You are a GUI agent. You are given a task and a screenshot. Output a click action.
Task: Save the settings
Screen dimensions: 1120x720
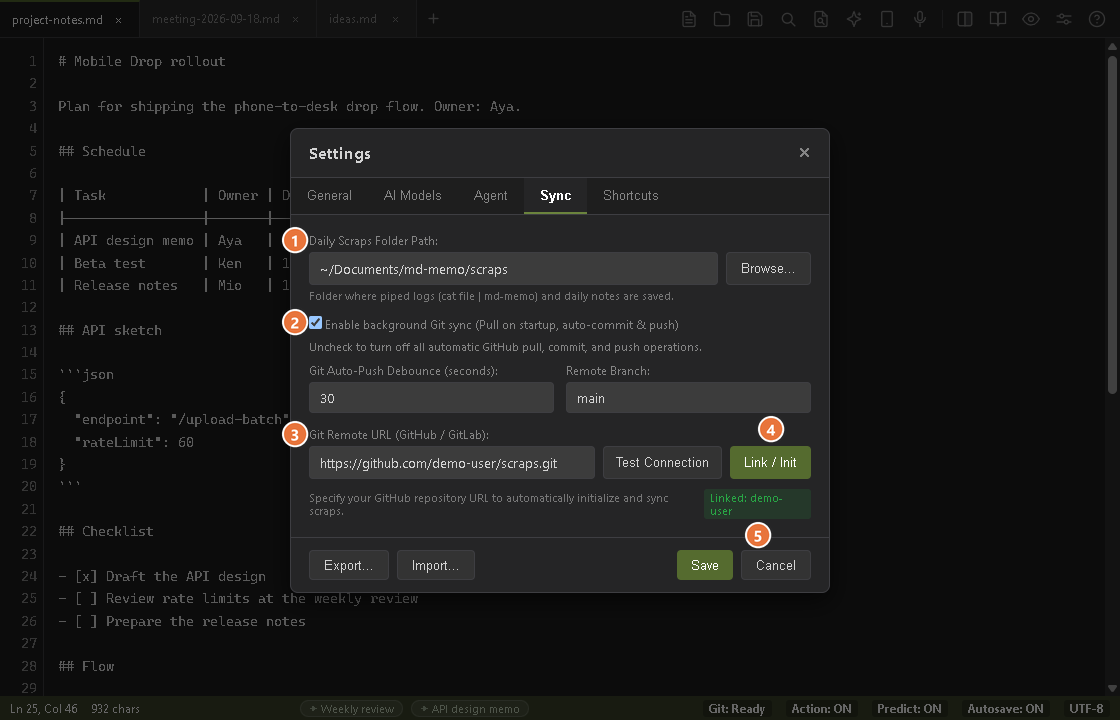tap(704, 565)
